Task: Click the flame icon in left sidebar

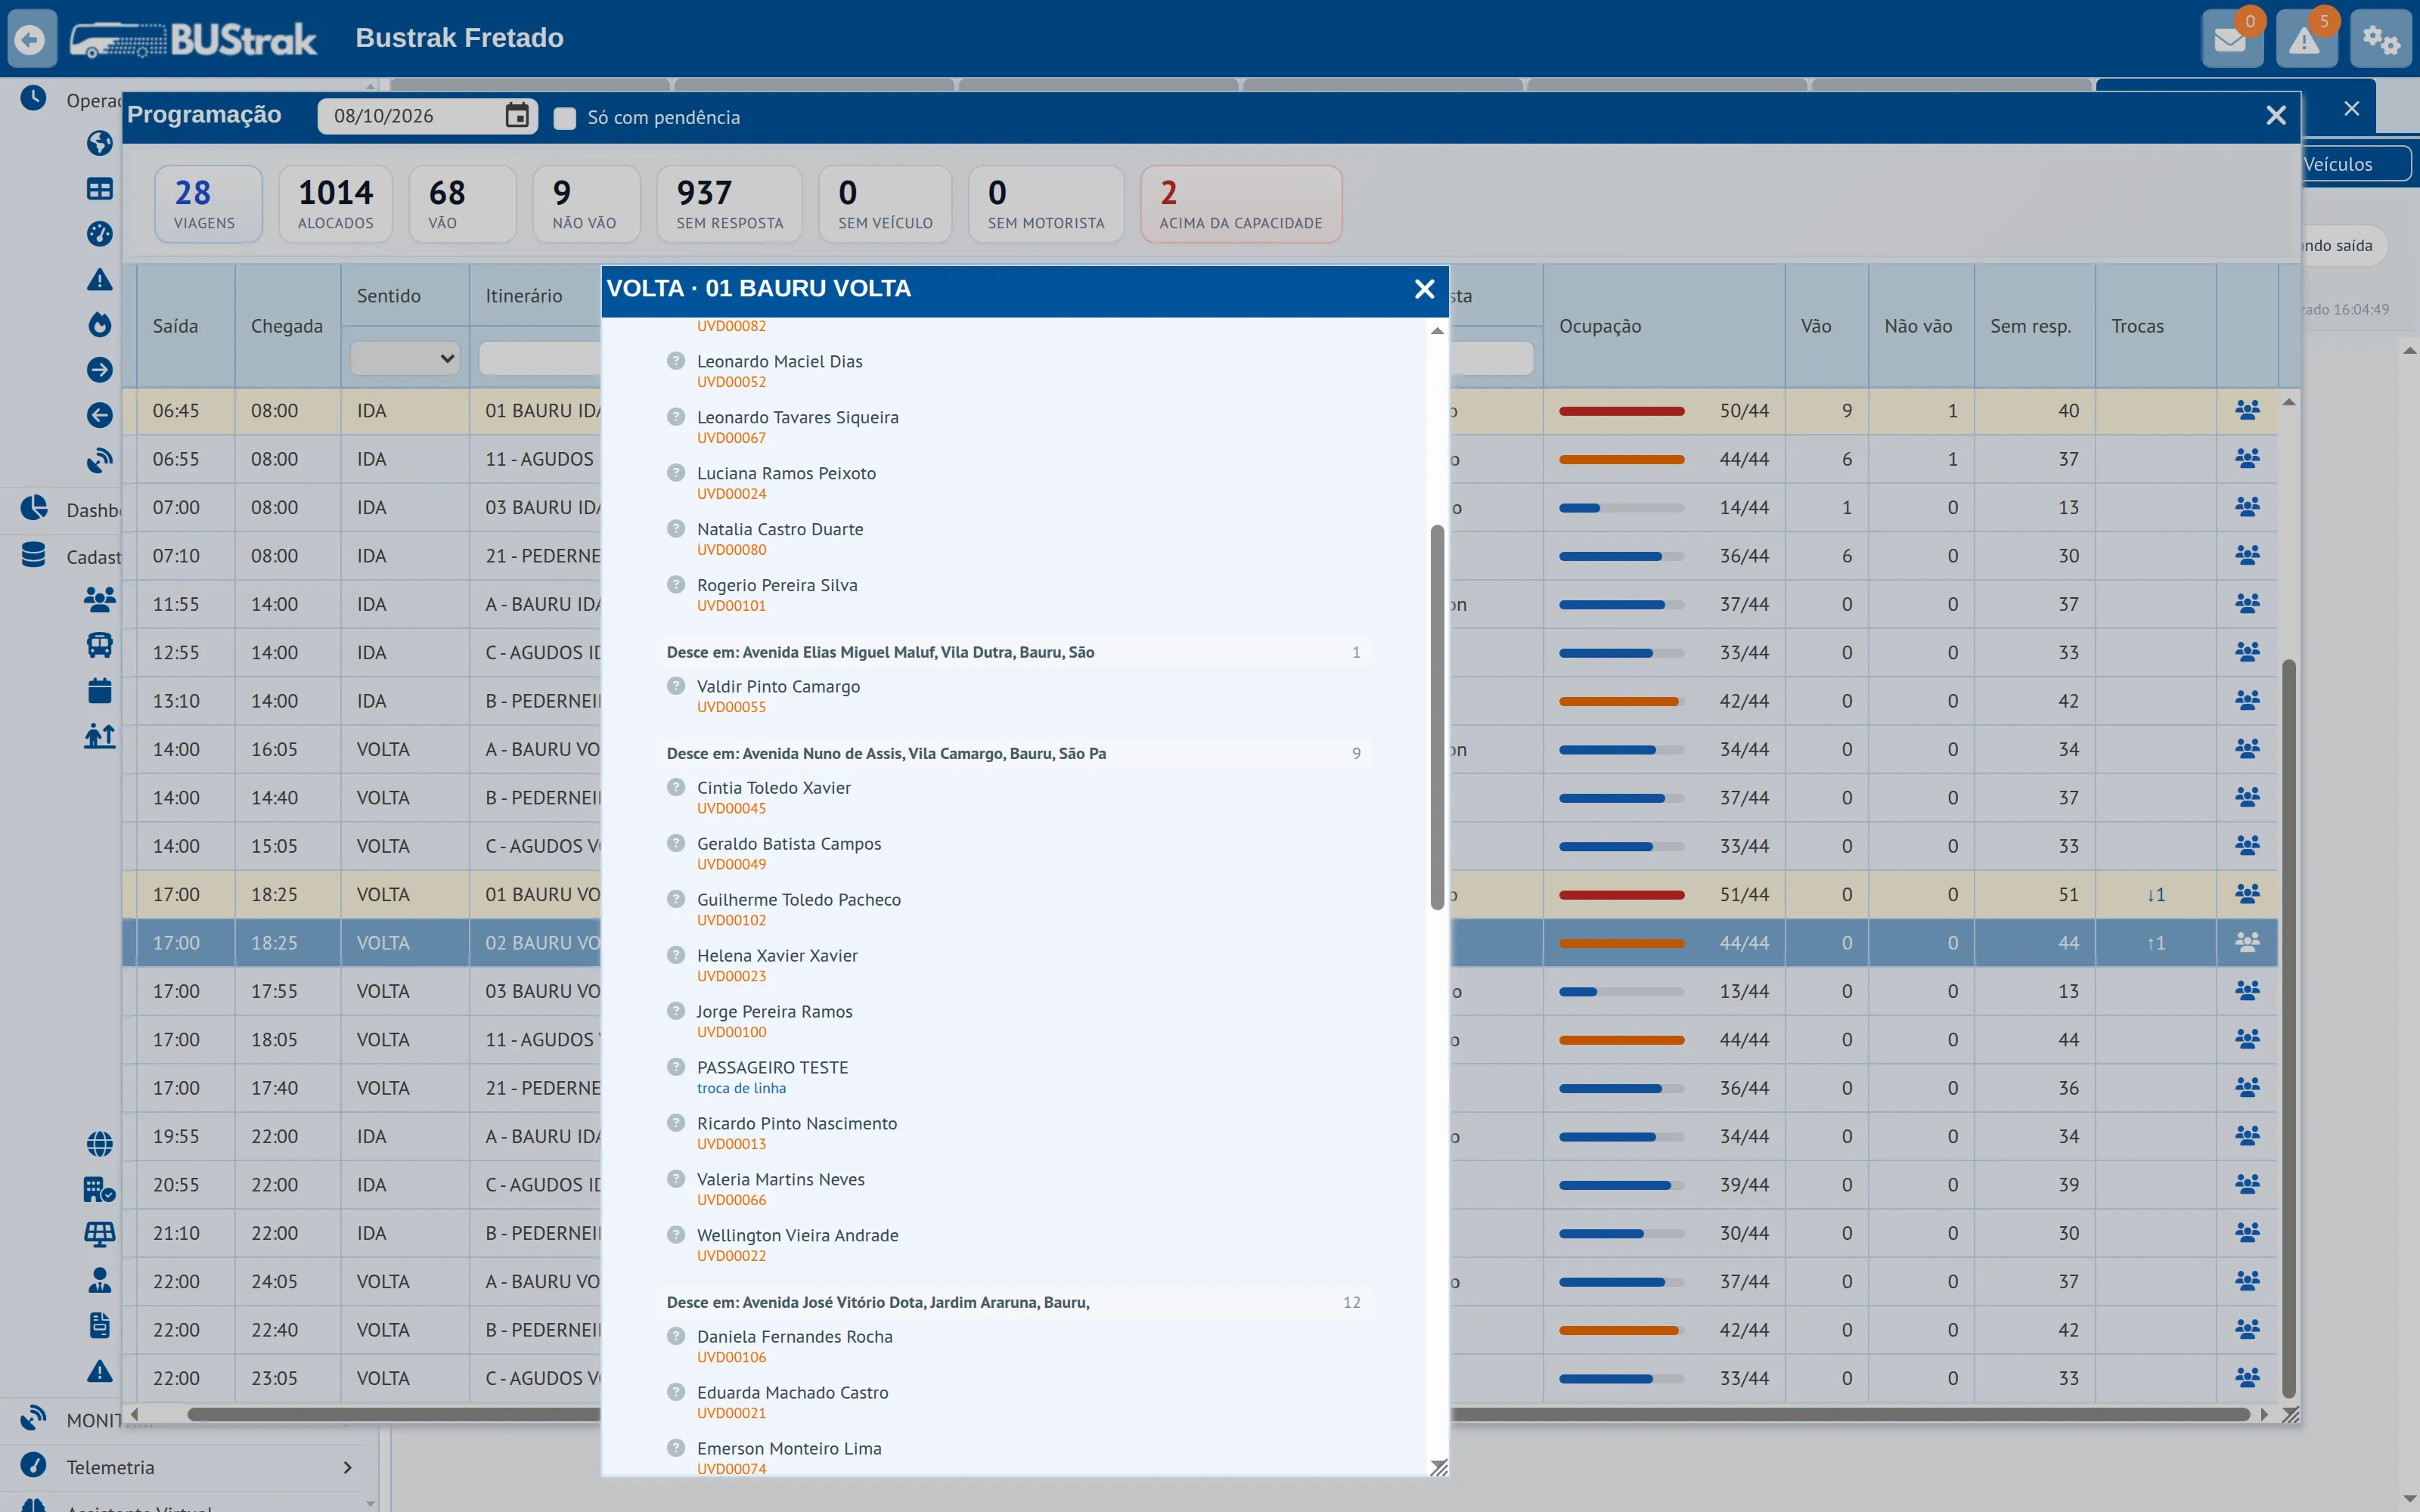Action: [99, 324]
